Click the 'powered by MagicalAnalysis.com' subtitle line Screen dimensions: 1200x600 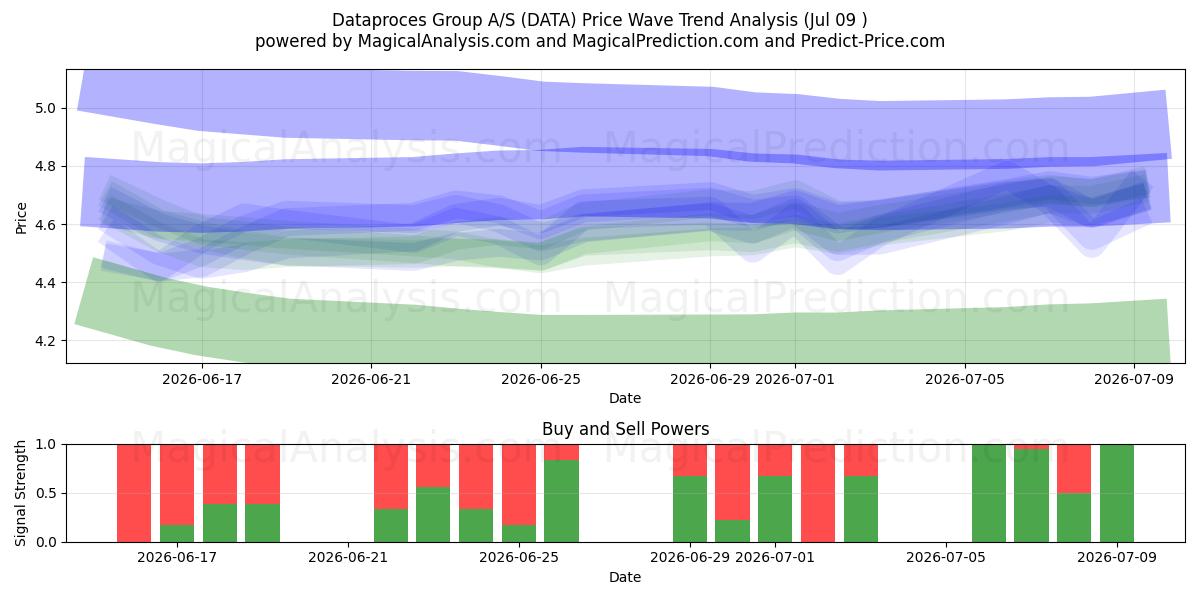point(600,41)
